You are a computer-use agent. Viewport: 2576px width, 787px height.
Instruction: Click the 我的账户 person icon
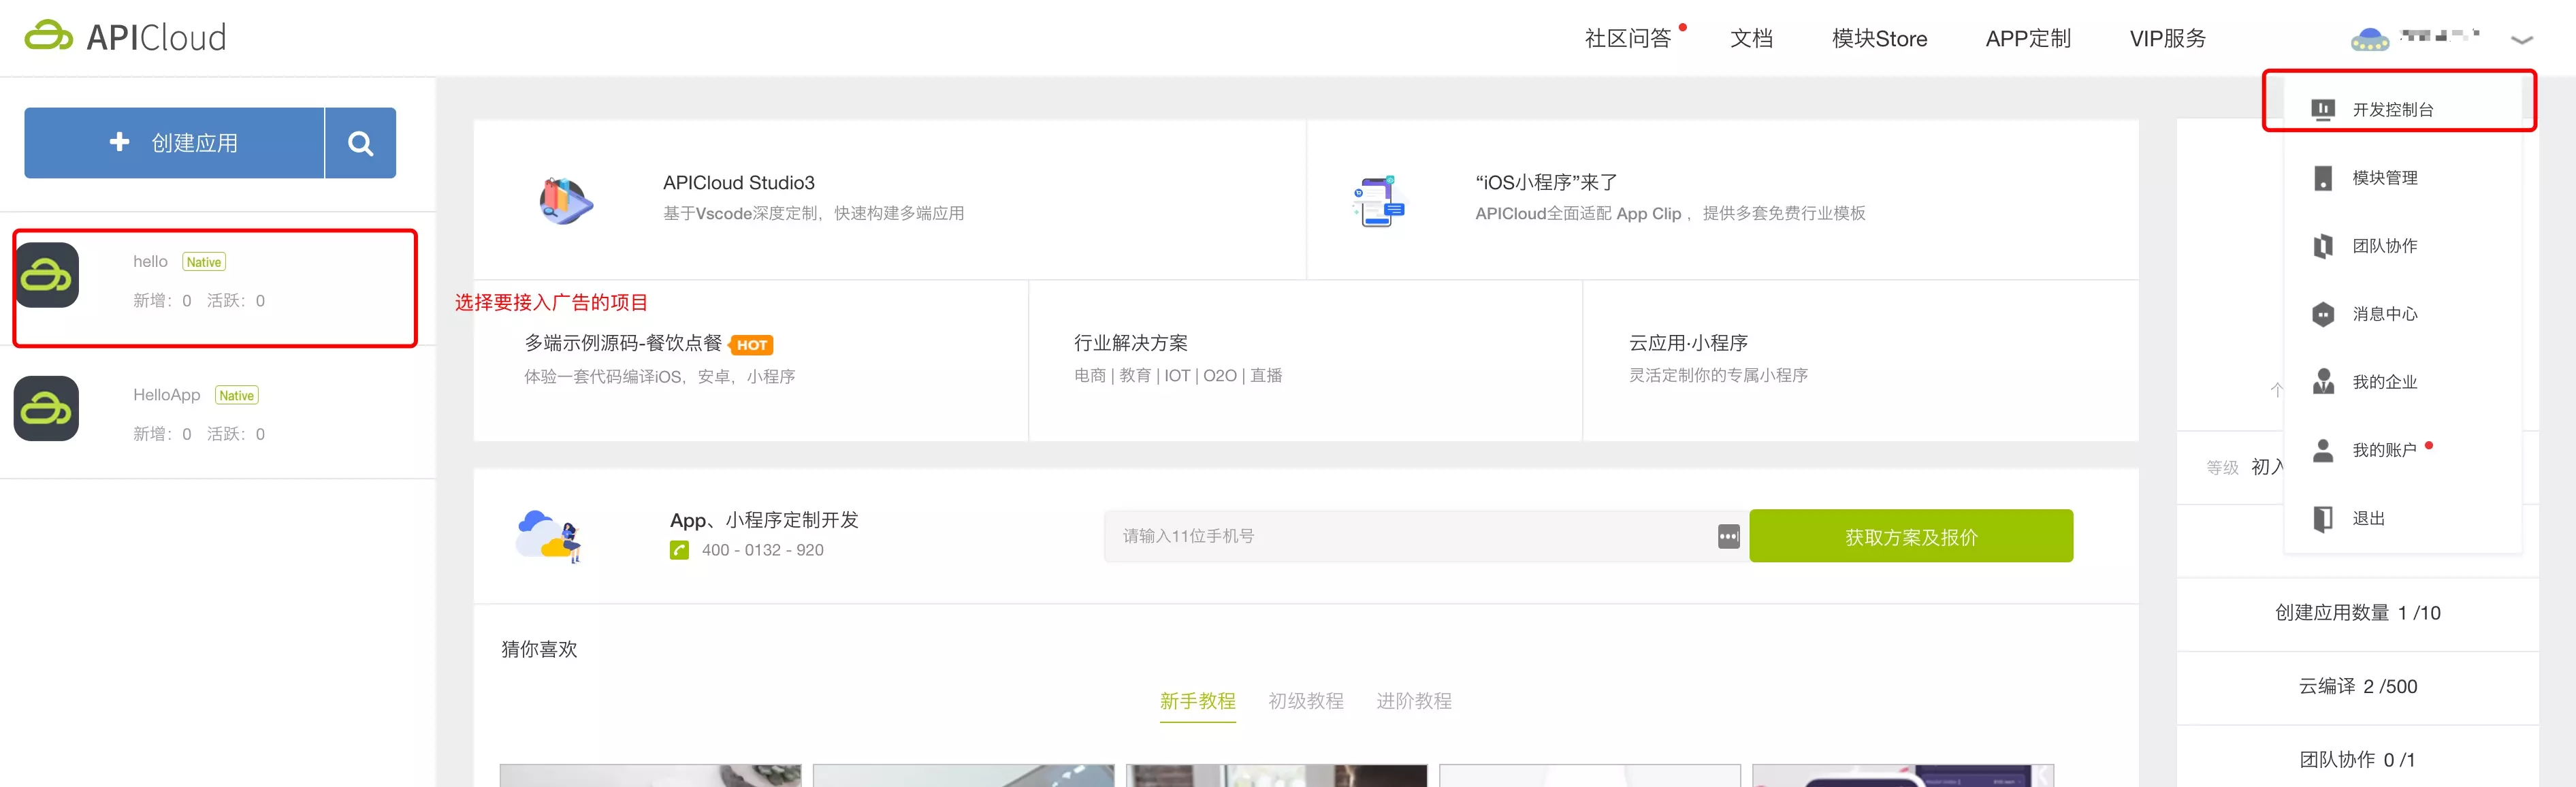[x=2323, y=450]
